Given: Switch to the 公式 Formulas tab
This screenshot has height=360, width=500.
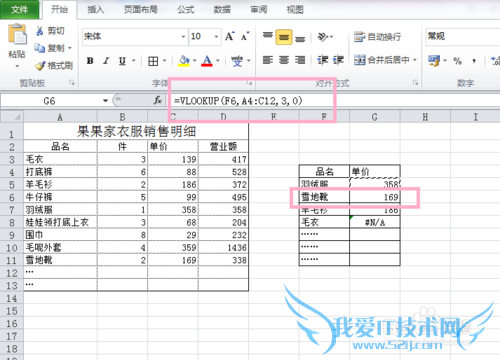Looking at the screenshot, I should pos(186,9).
